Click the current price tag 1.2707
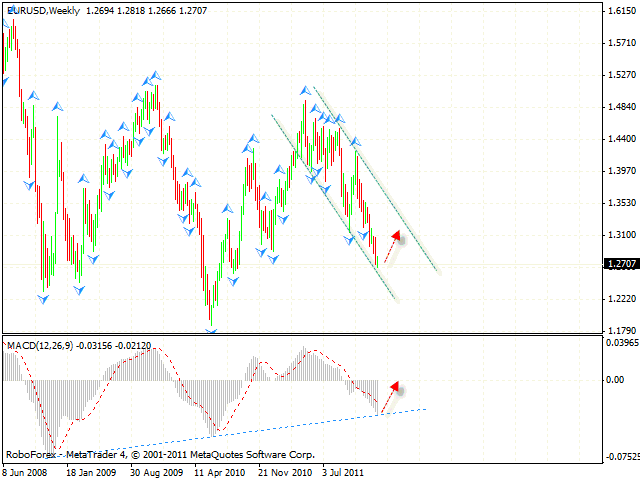The image size is (640, 480). pyautogui.click(x=618, y=265)
